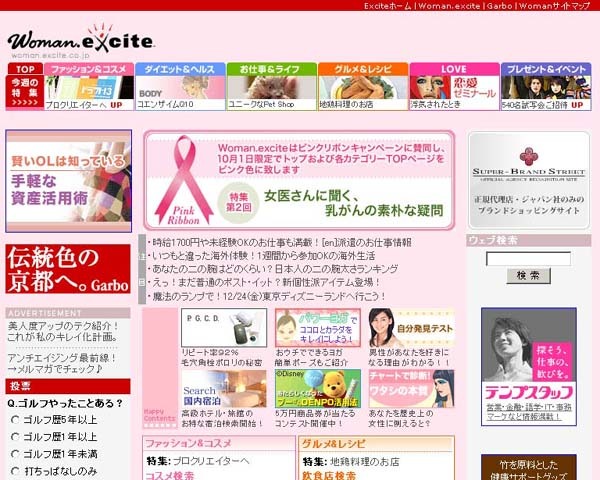Click the 手軽な資産活用術 banner ad
The image size is (600, 480).
click(x=68, y=181)
